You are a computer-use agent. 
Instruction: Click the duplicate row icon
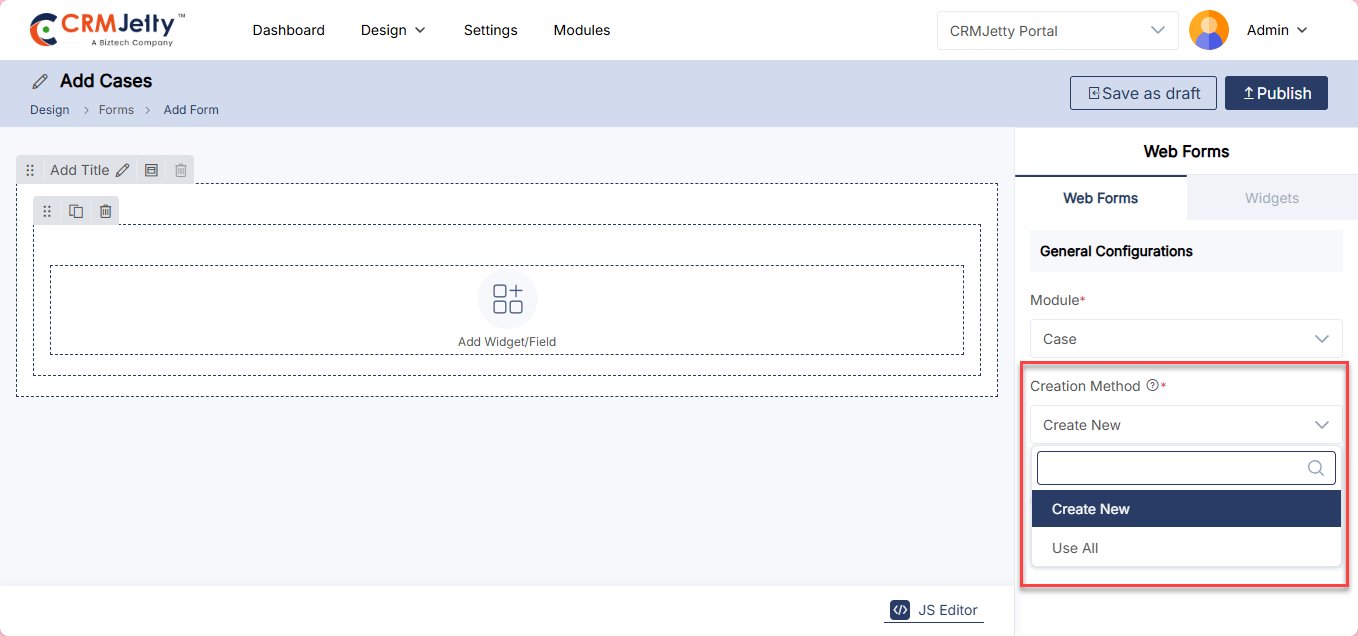click(76, 211)
